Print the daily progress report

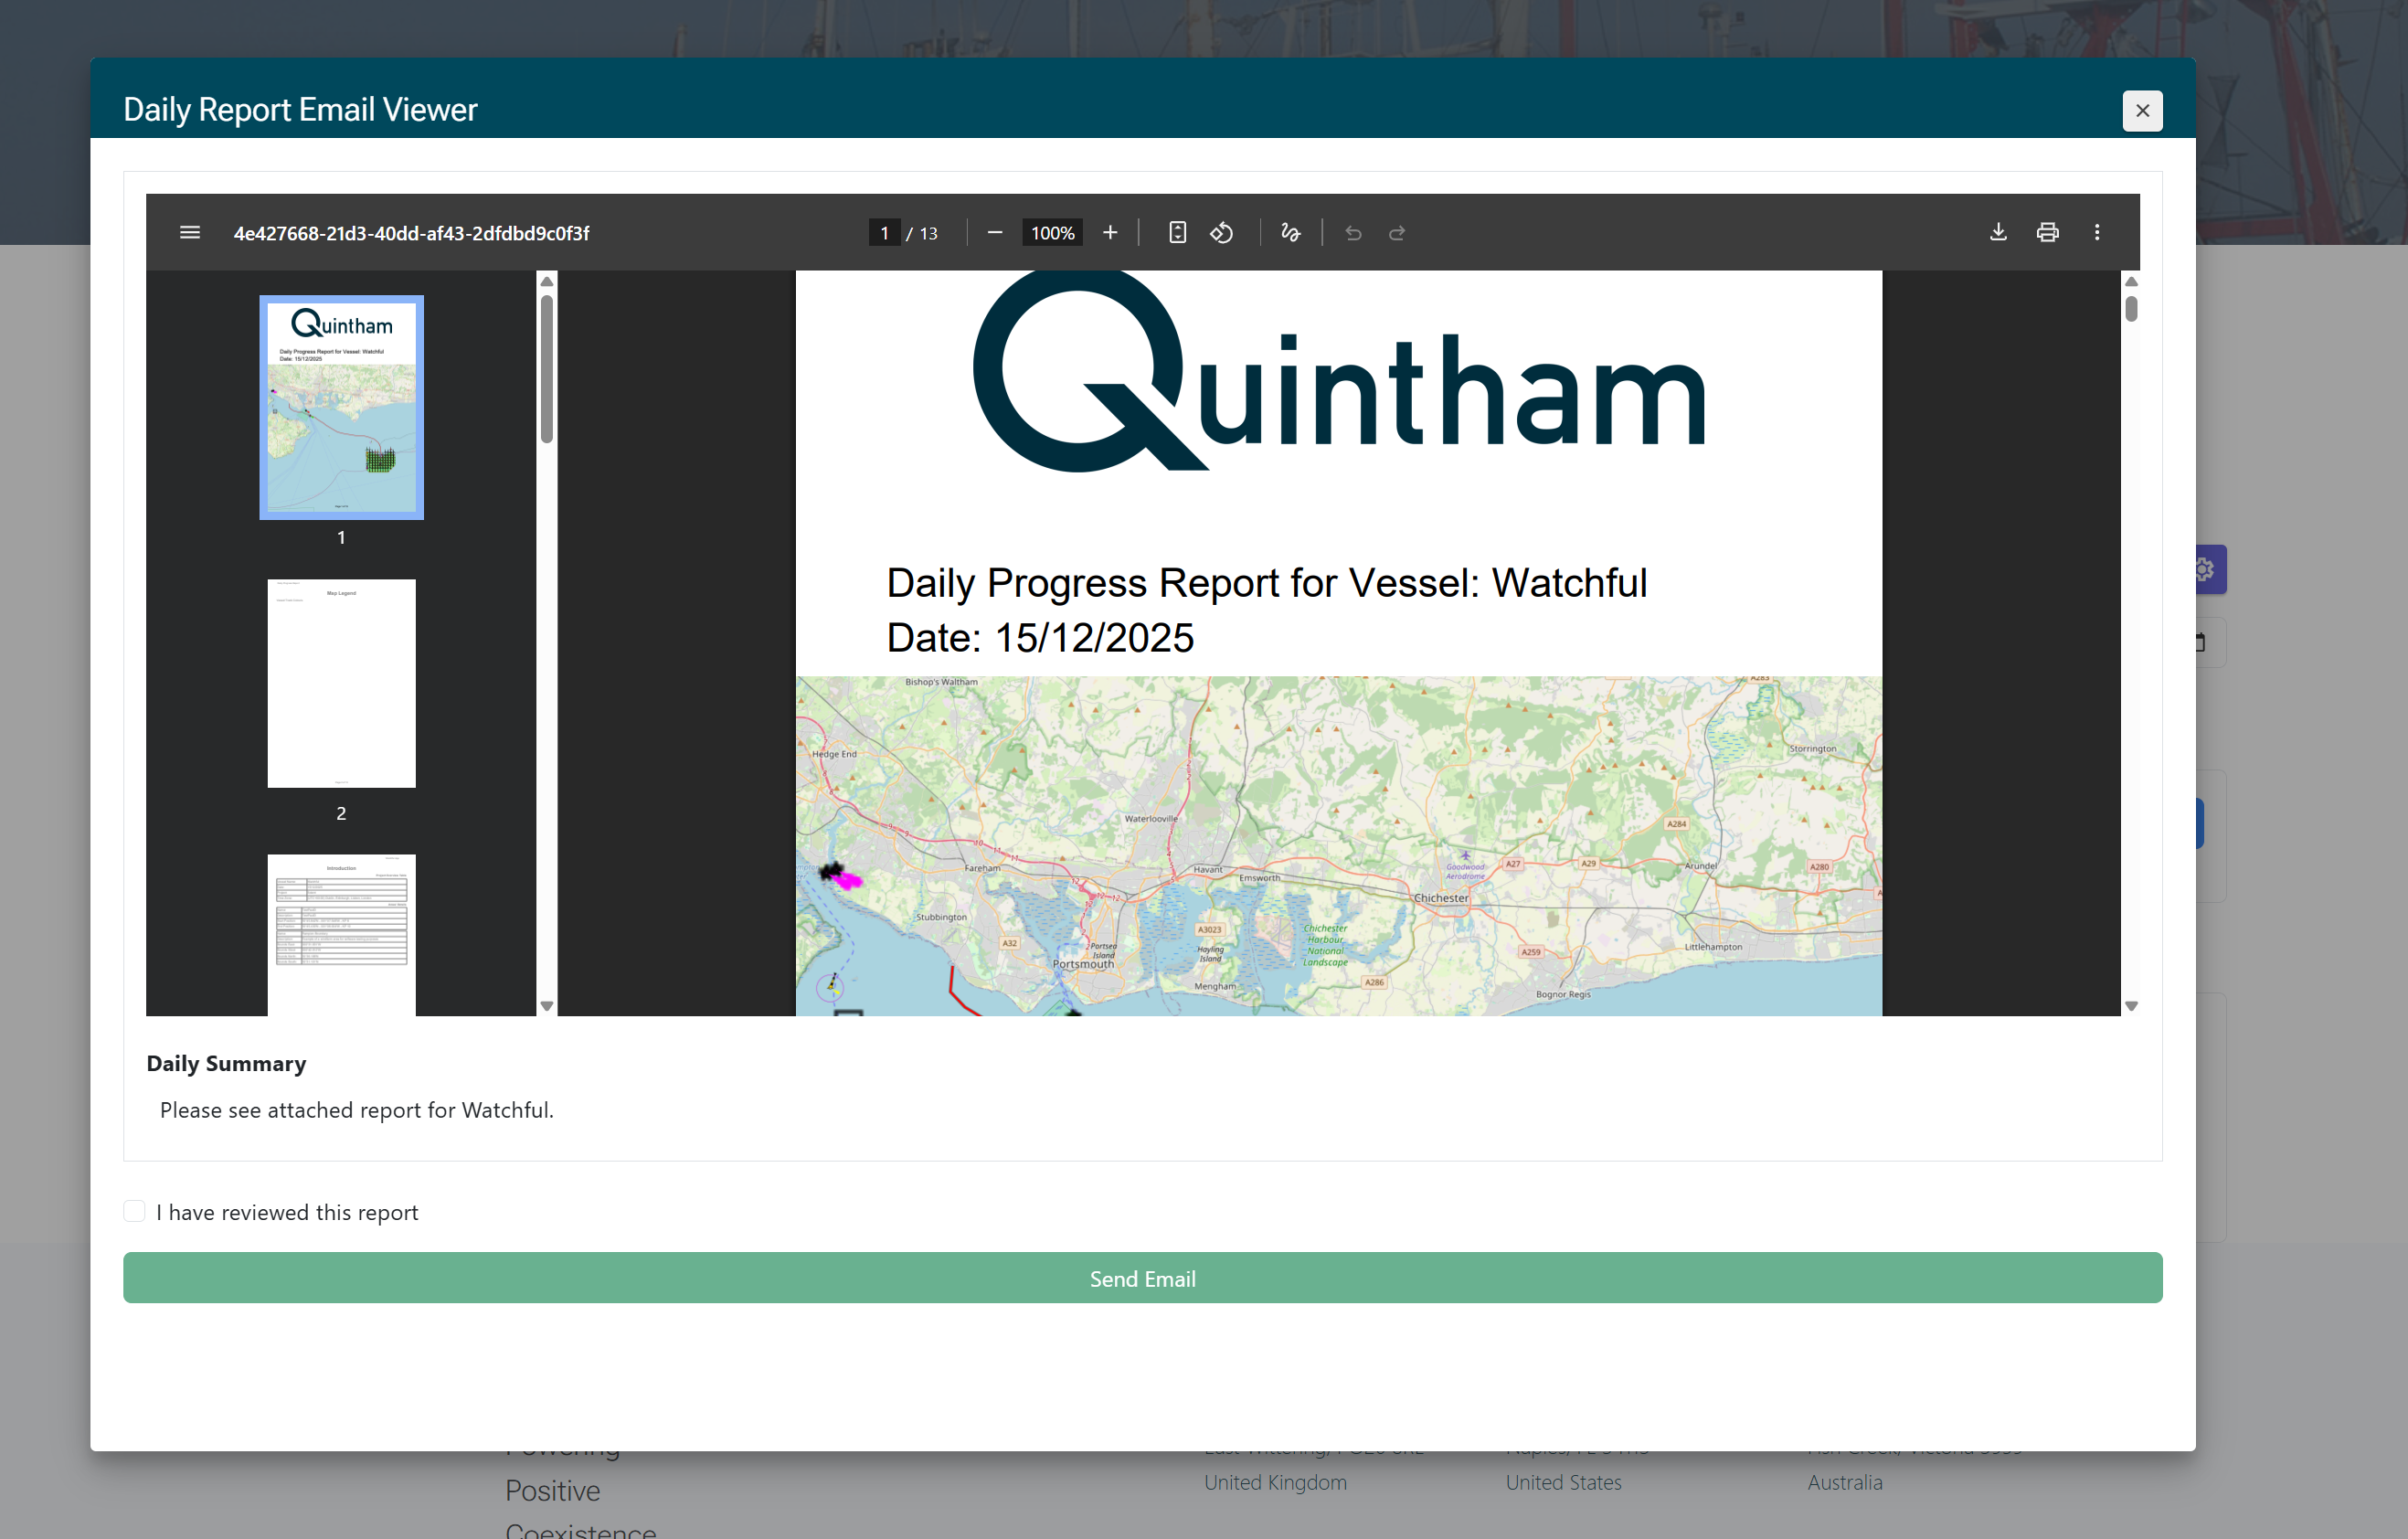[2047, 232]
